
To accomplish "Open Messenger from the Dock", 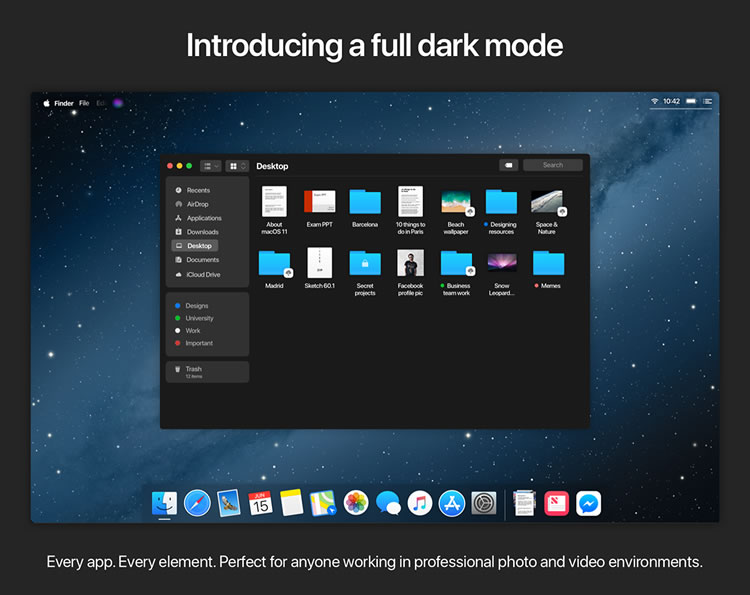I will (x=588, y=503).
